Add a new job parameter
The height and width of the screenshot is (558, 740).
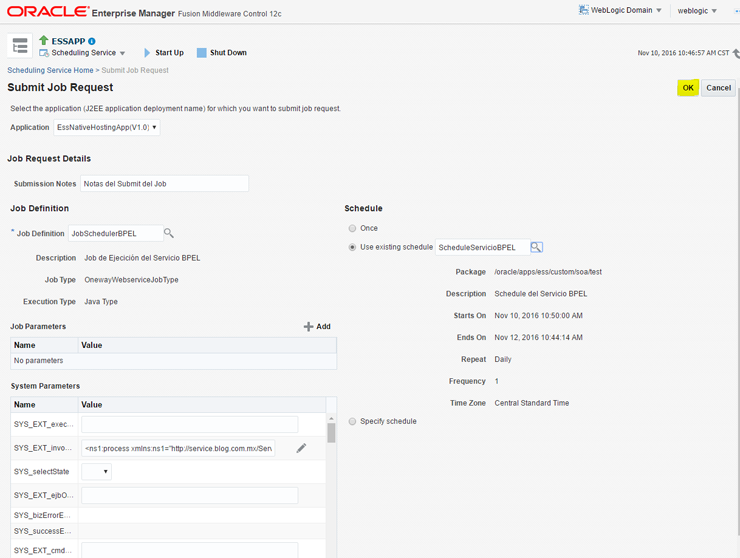(x=317, y=326)
